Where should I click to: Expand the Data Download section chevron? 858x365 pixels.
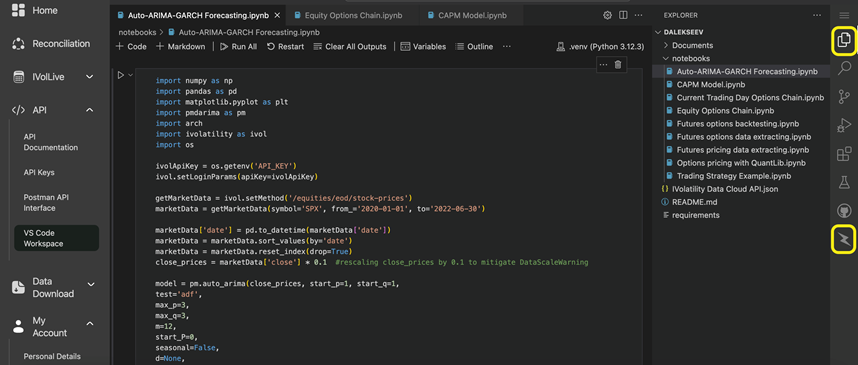click(91, 284)
